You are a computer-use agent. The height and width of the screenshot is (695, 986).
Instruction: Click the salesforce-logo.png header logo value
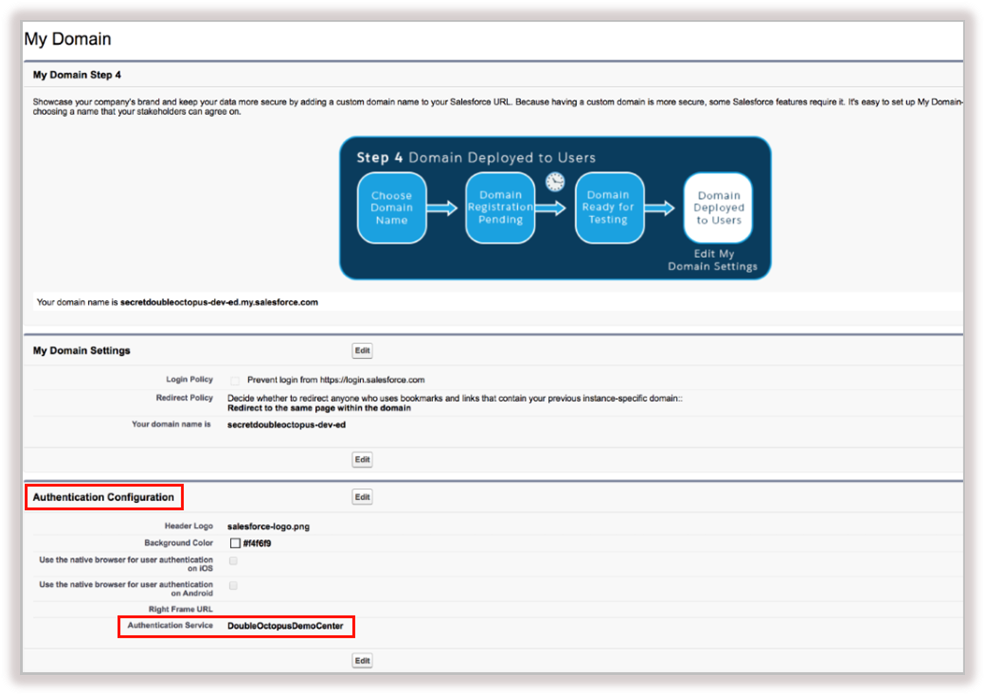pyautogui.click(x=269, y=526)
